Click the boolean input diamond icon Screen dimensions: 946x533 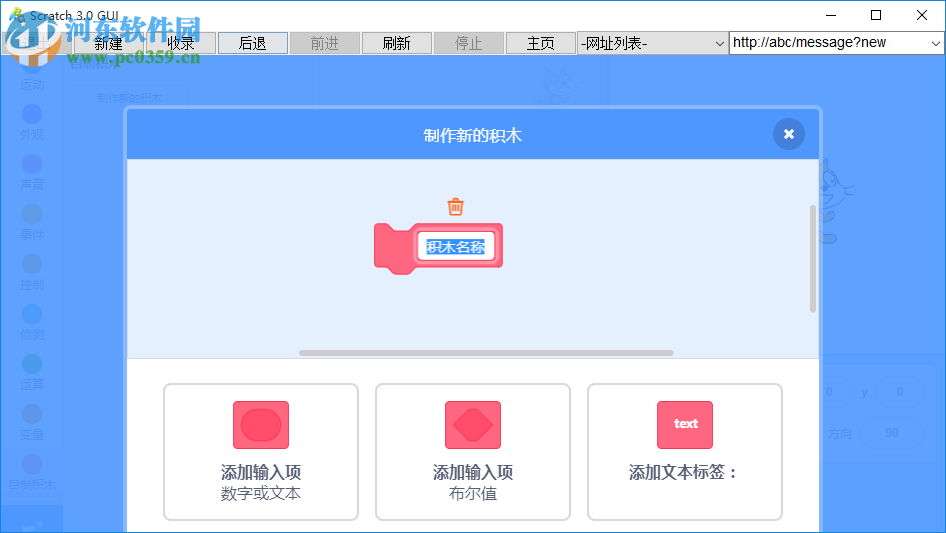tap(473, 425)
